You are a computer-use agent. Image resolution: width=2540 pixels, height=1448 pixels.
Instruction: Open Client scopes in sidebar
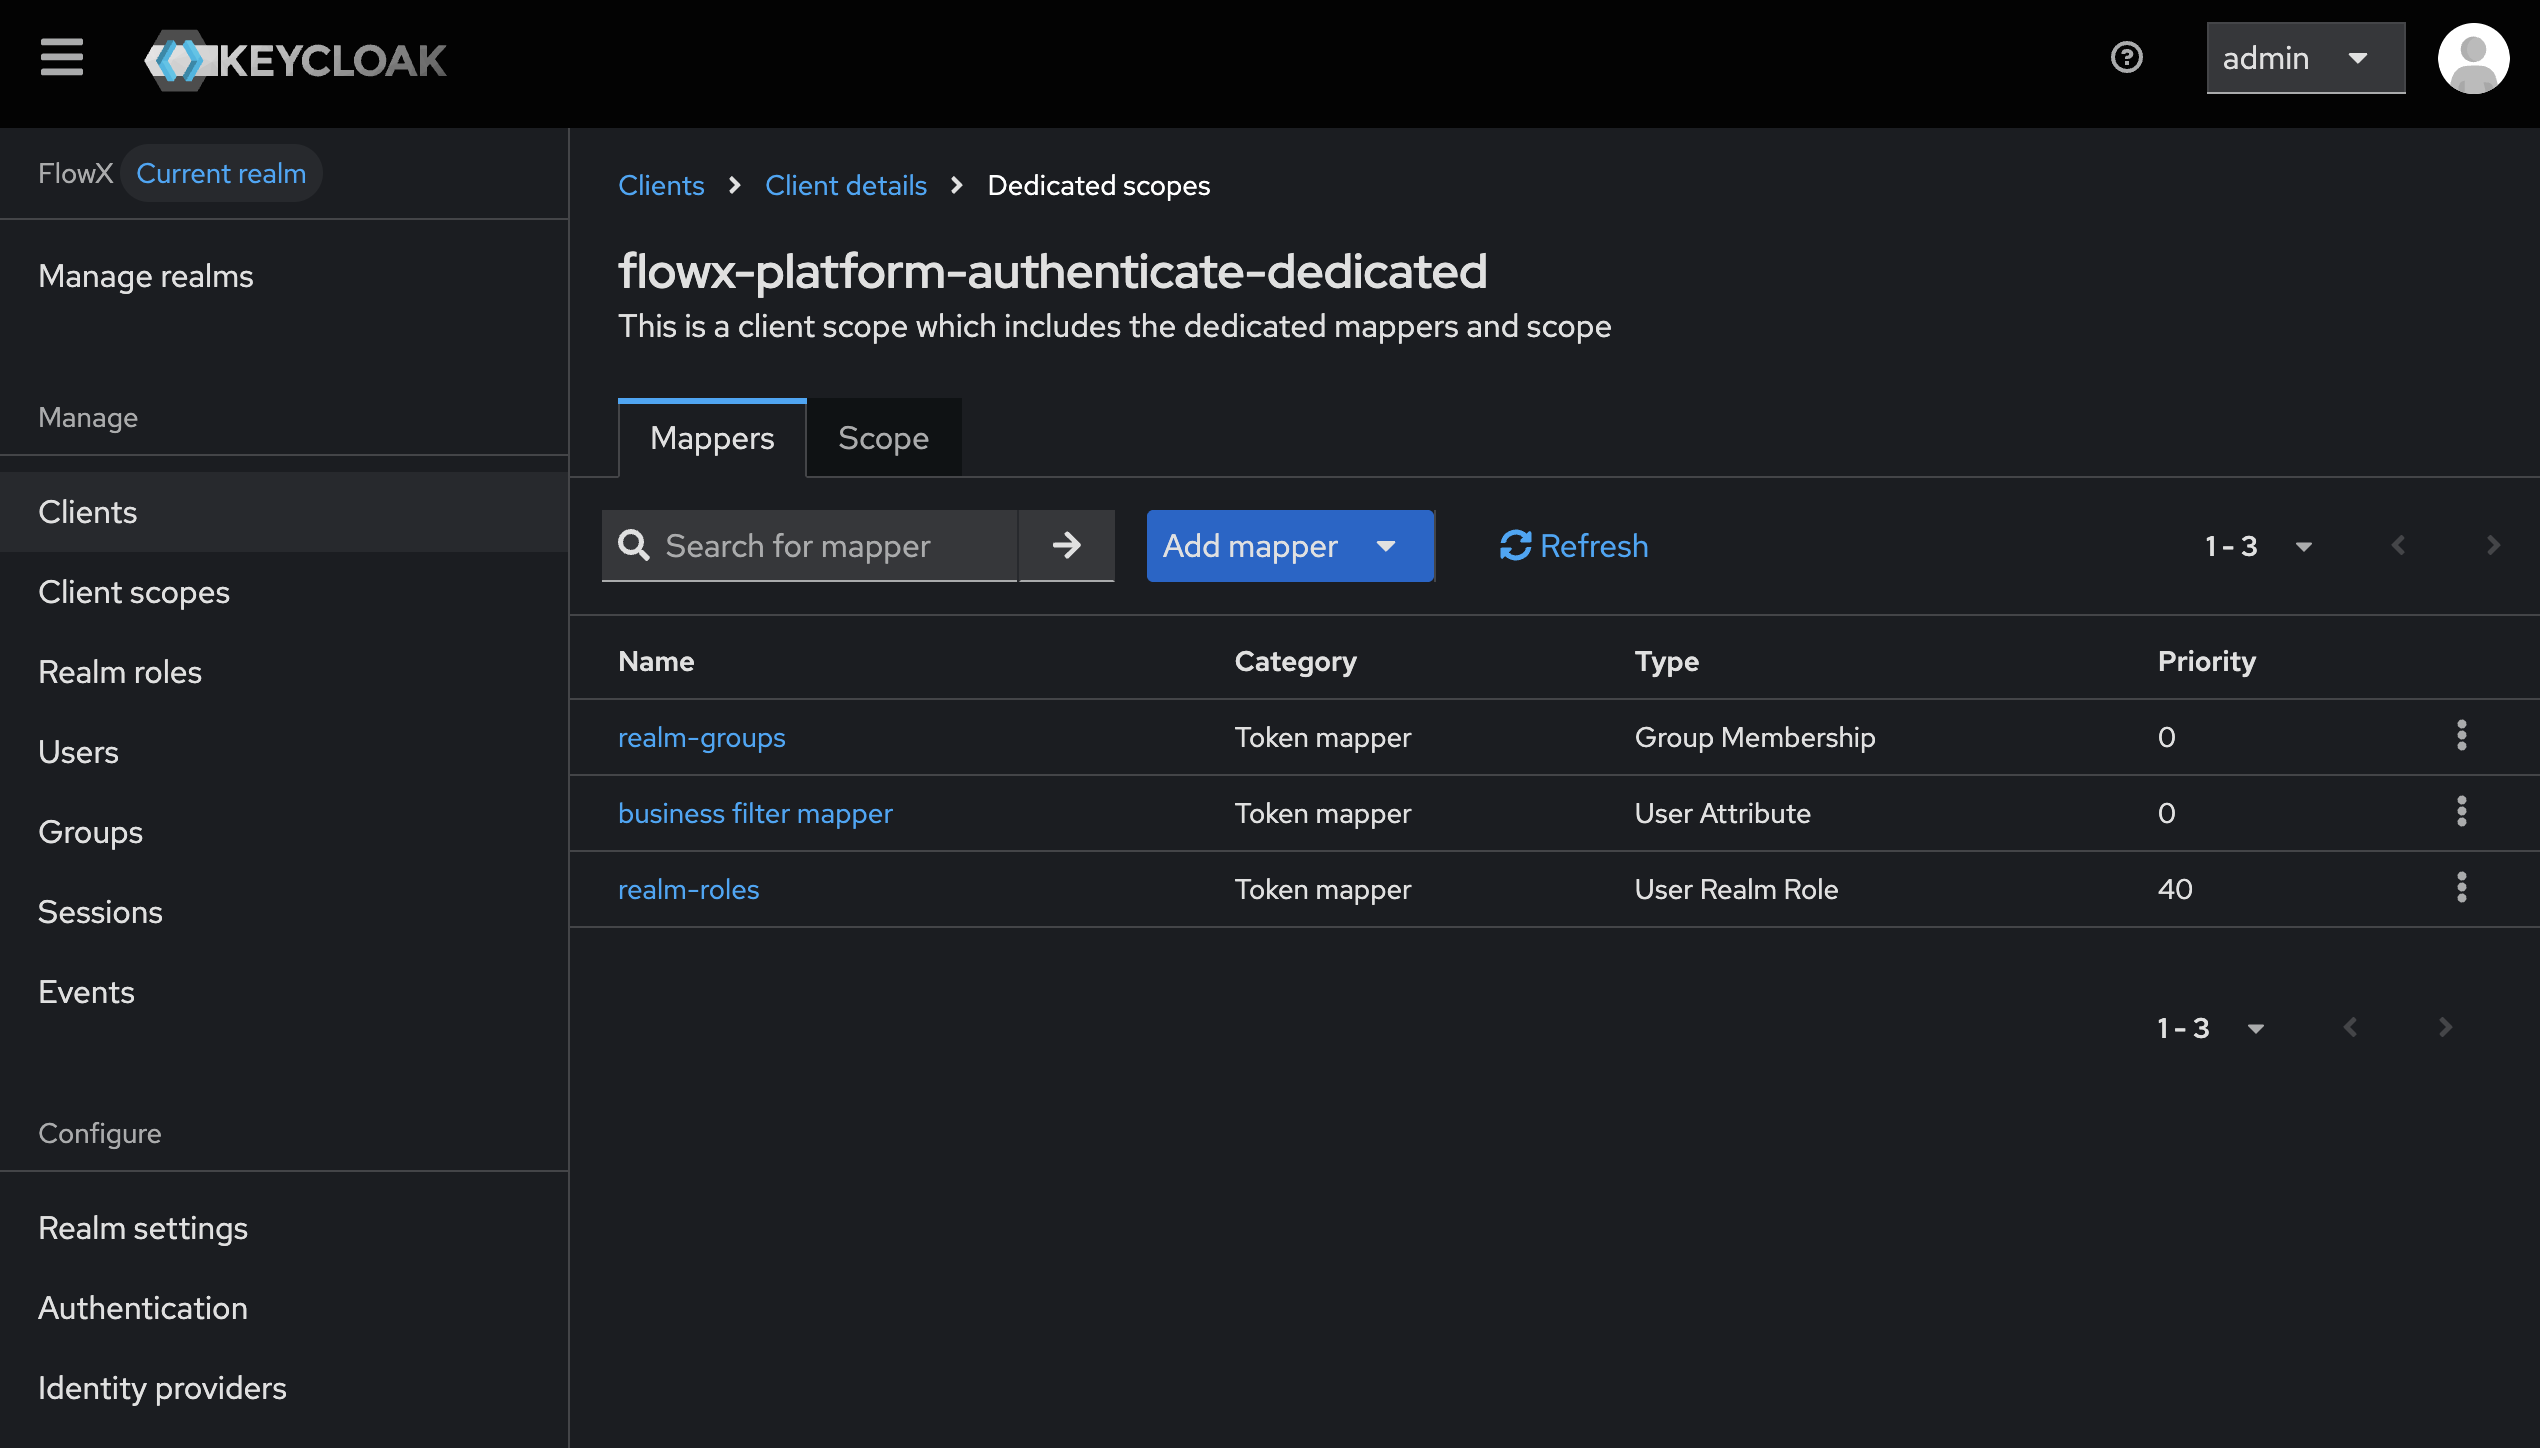pyautogui.click(x=134, y=592)
